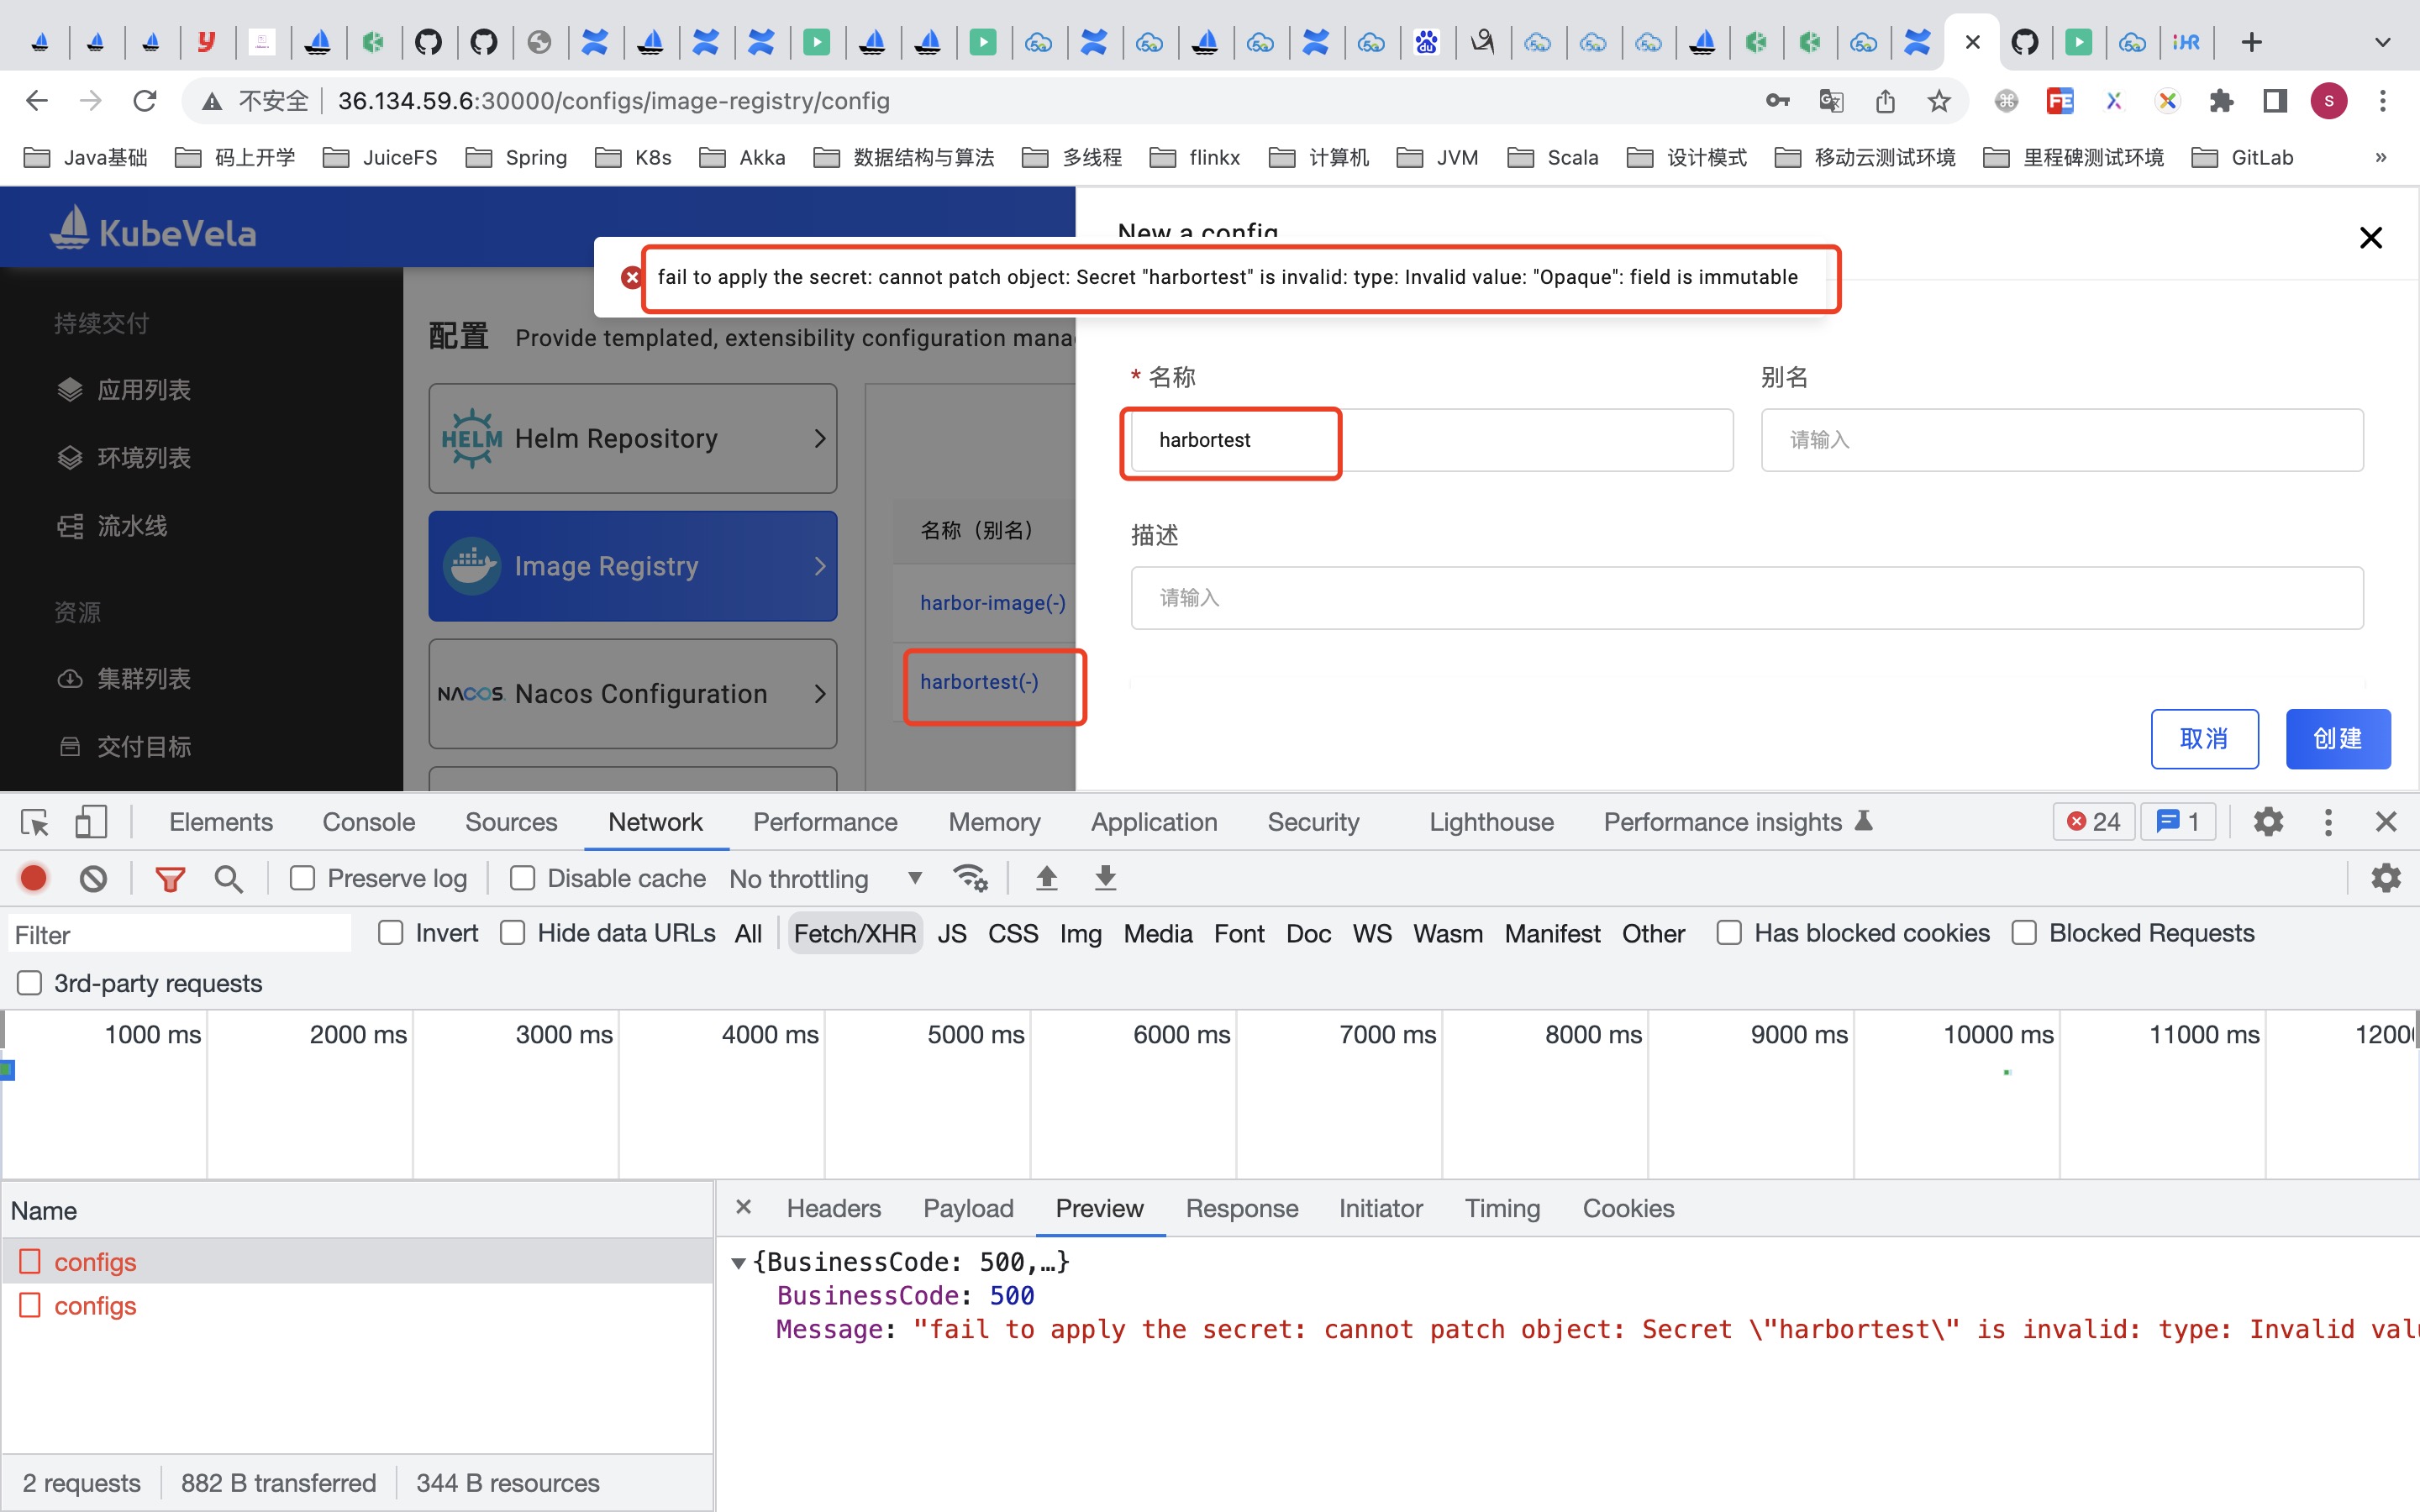Open the Response tab of the request
Image resolution: width=2420 pixels, height=1512 pixels.
1241,1208
